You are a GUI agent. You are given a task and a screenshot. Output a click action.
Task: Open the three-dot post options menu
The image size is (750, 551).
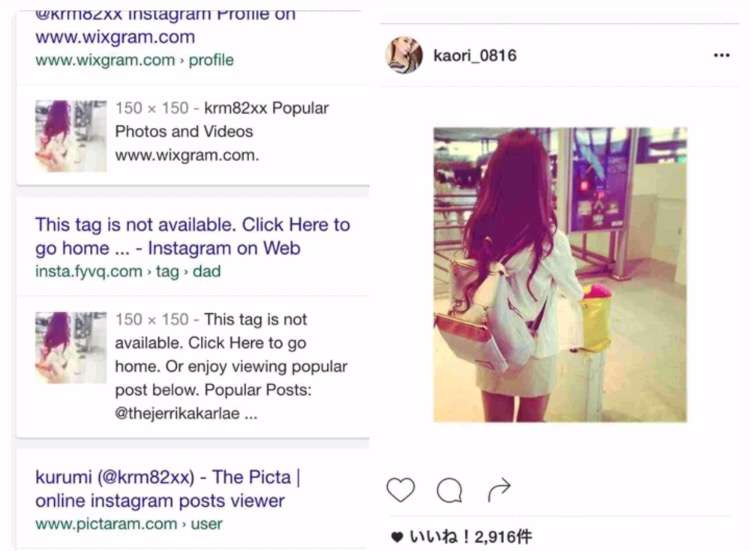[721, 55]
